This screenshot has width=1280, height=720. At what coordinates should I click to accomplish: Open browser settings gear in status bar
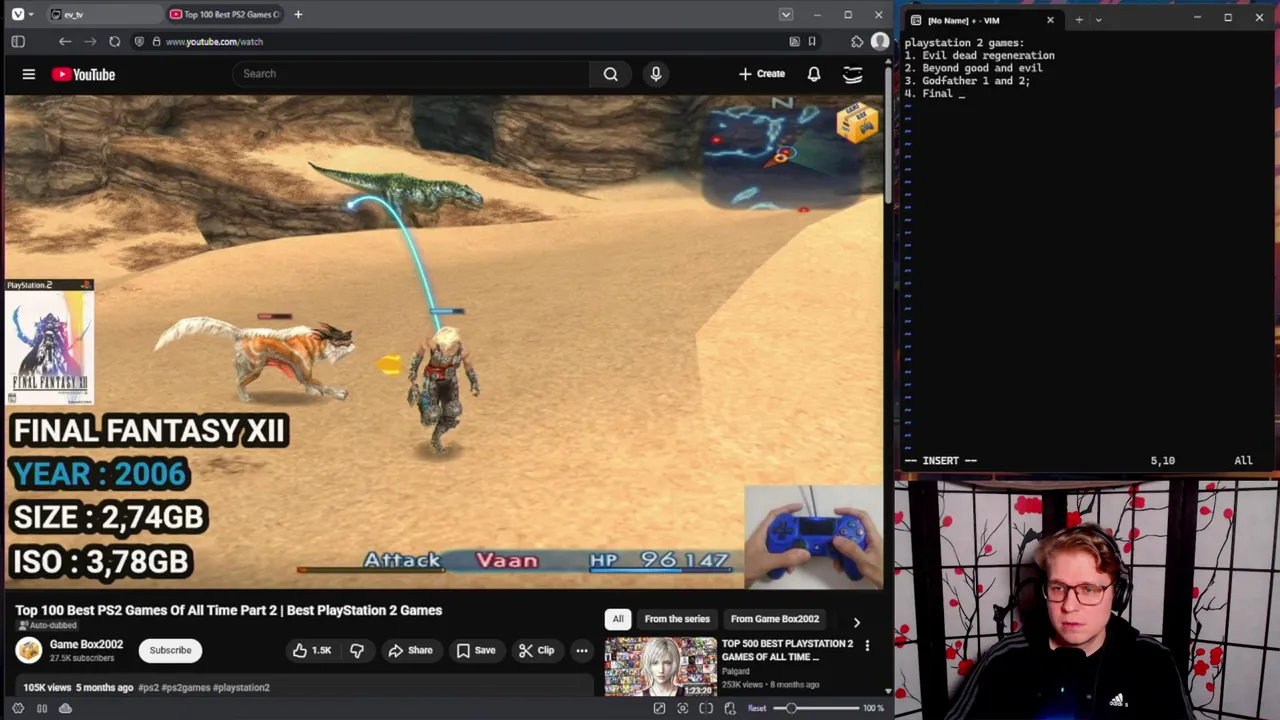[18, 708]
